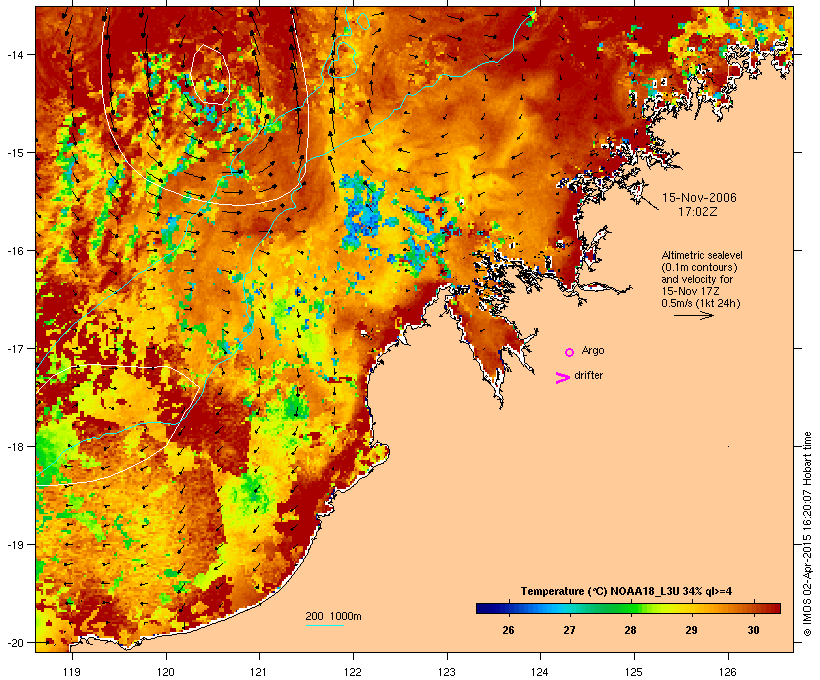Click the 125 longitude axis label

(634, 672)
